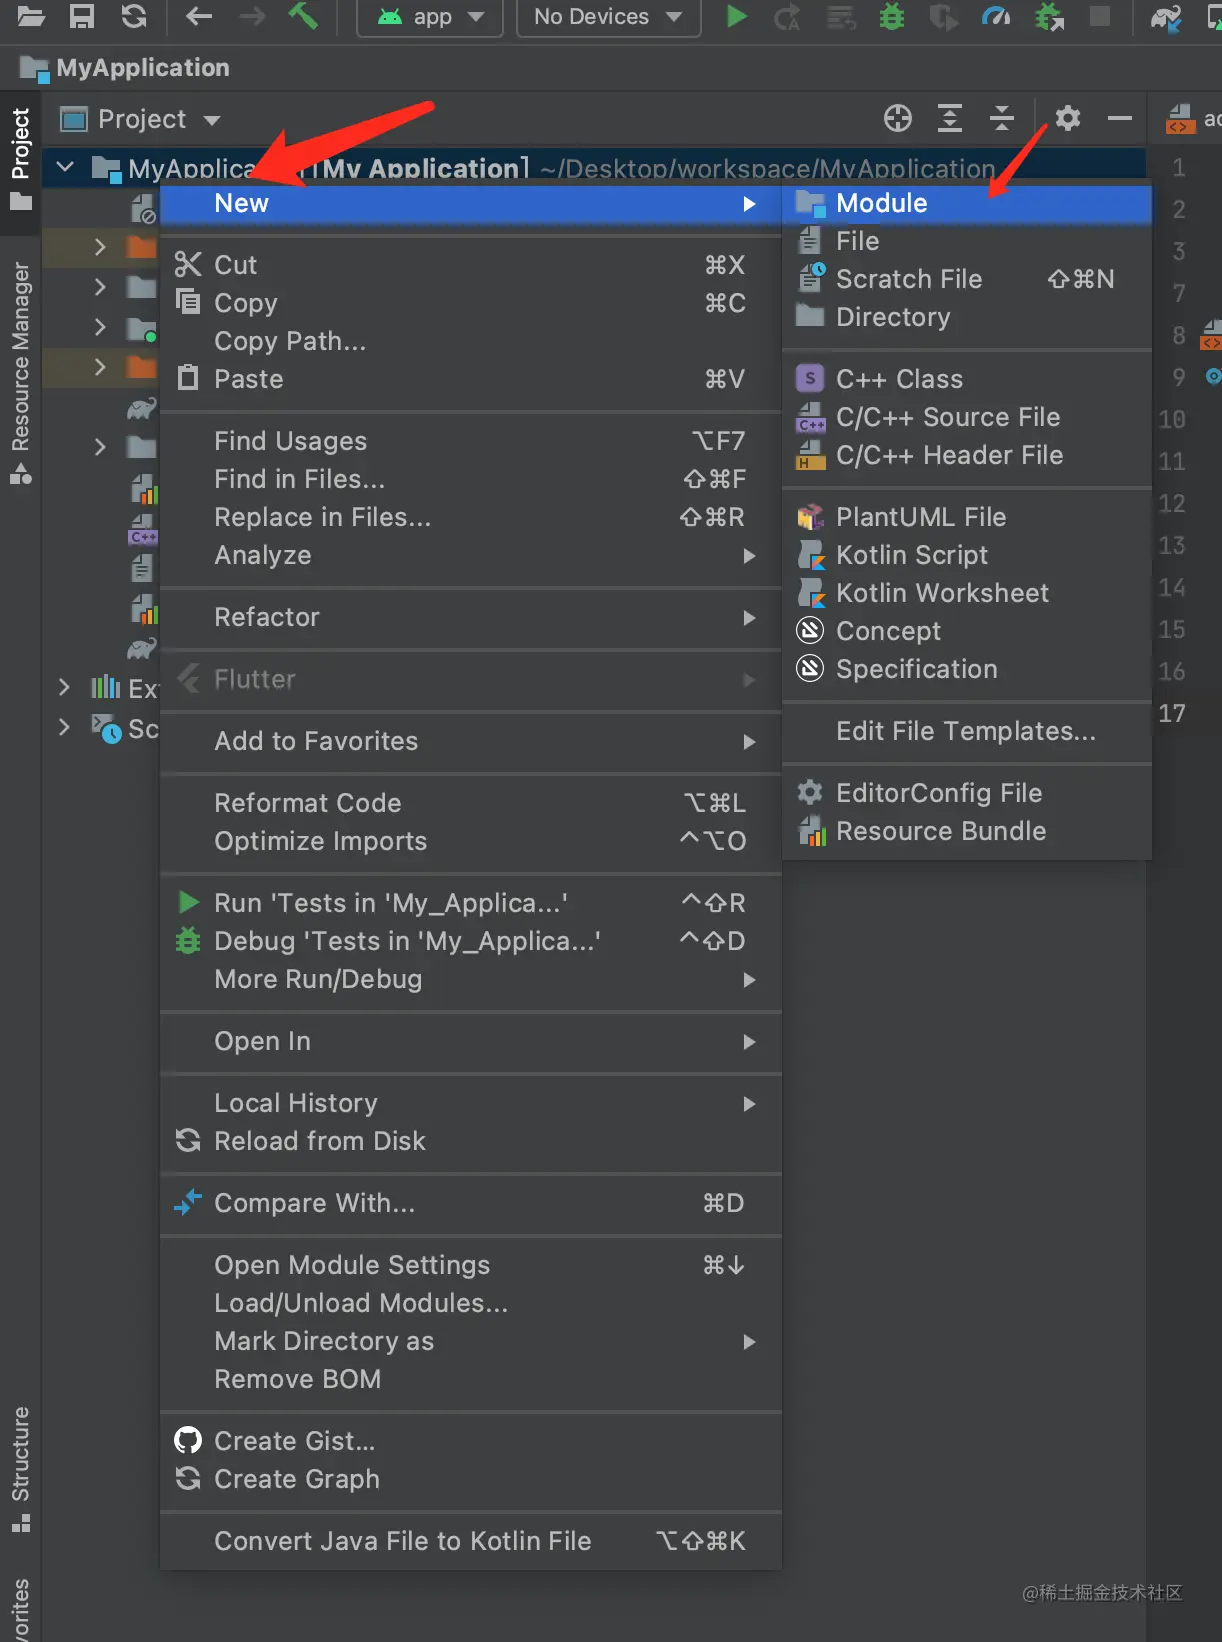Select C/C++ Header File option
This screenshot has height=1642, width=1222.
tap(967, 455)
